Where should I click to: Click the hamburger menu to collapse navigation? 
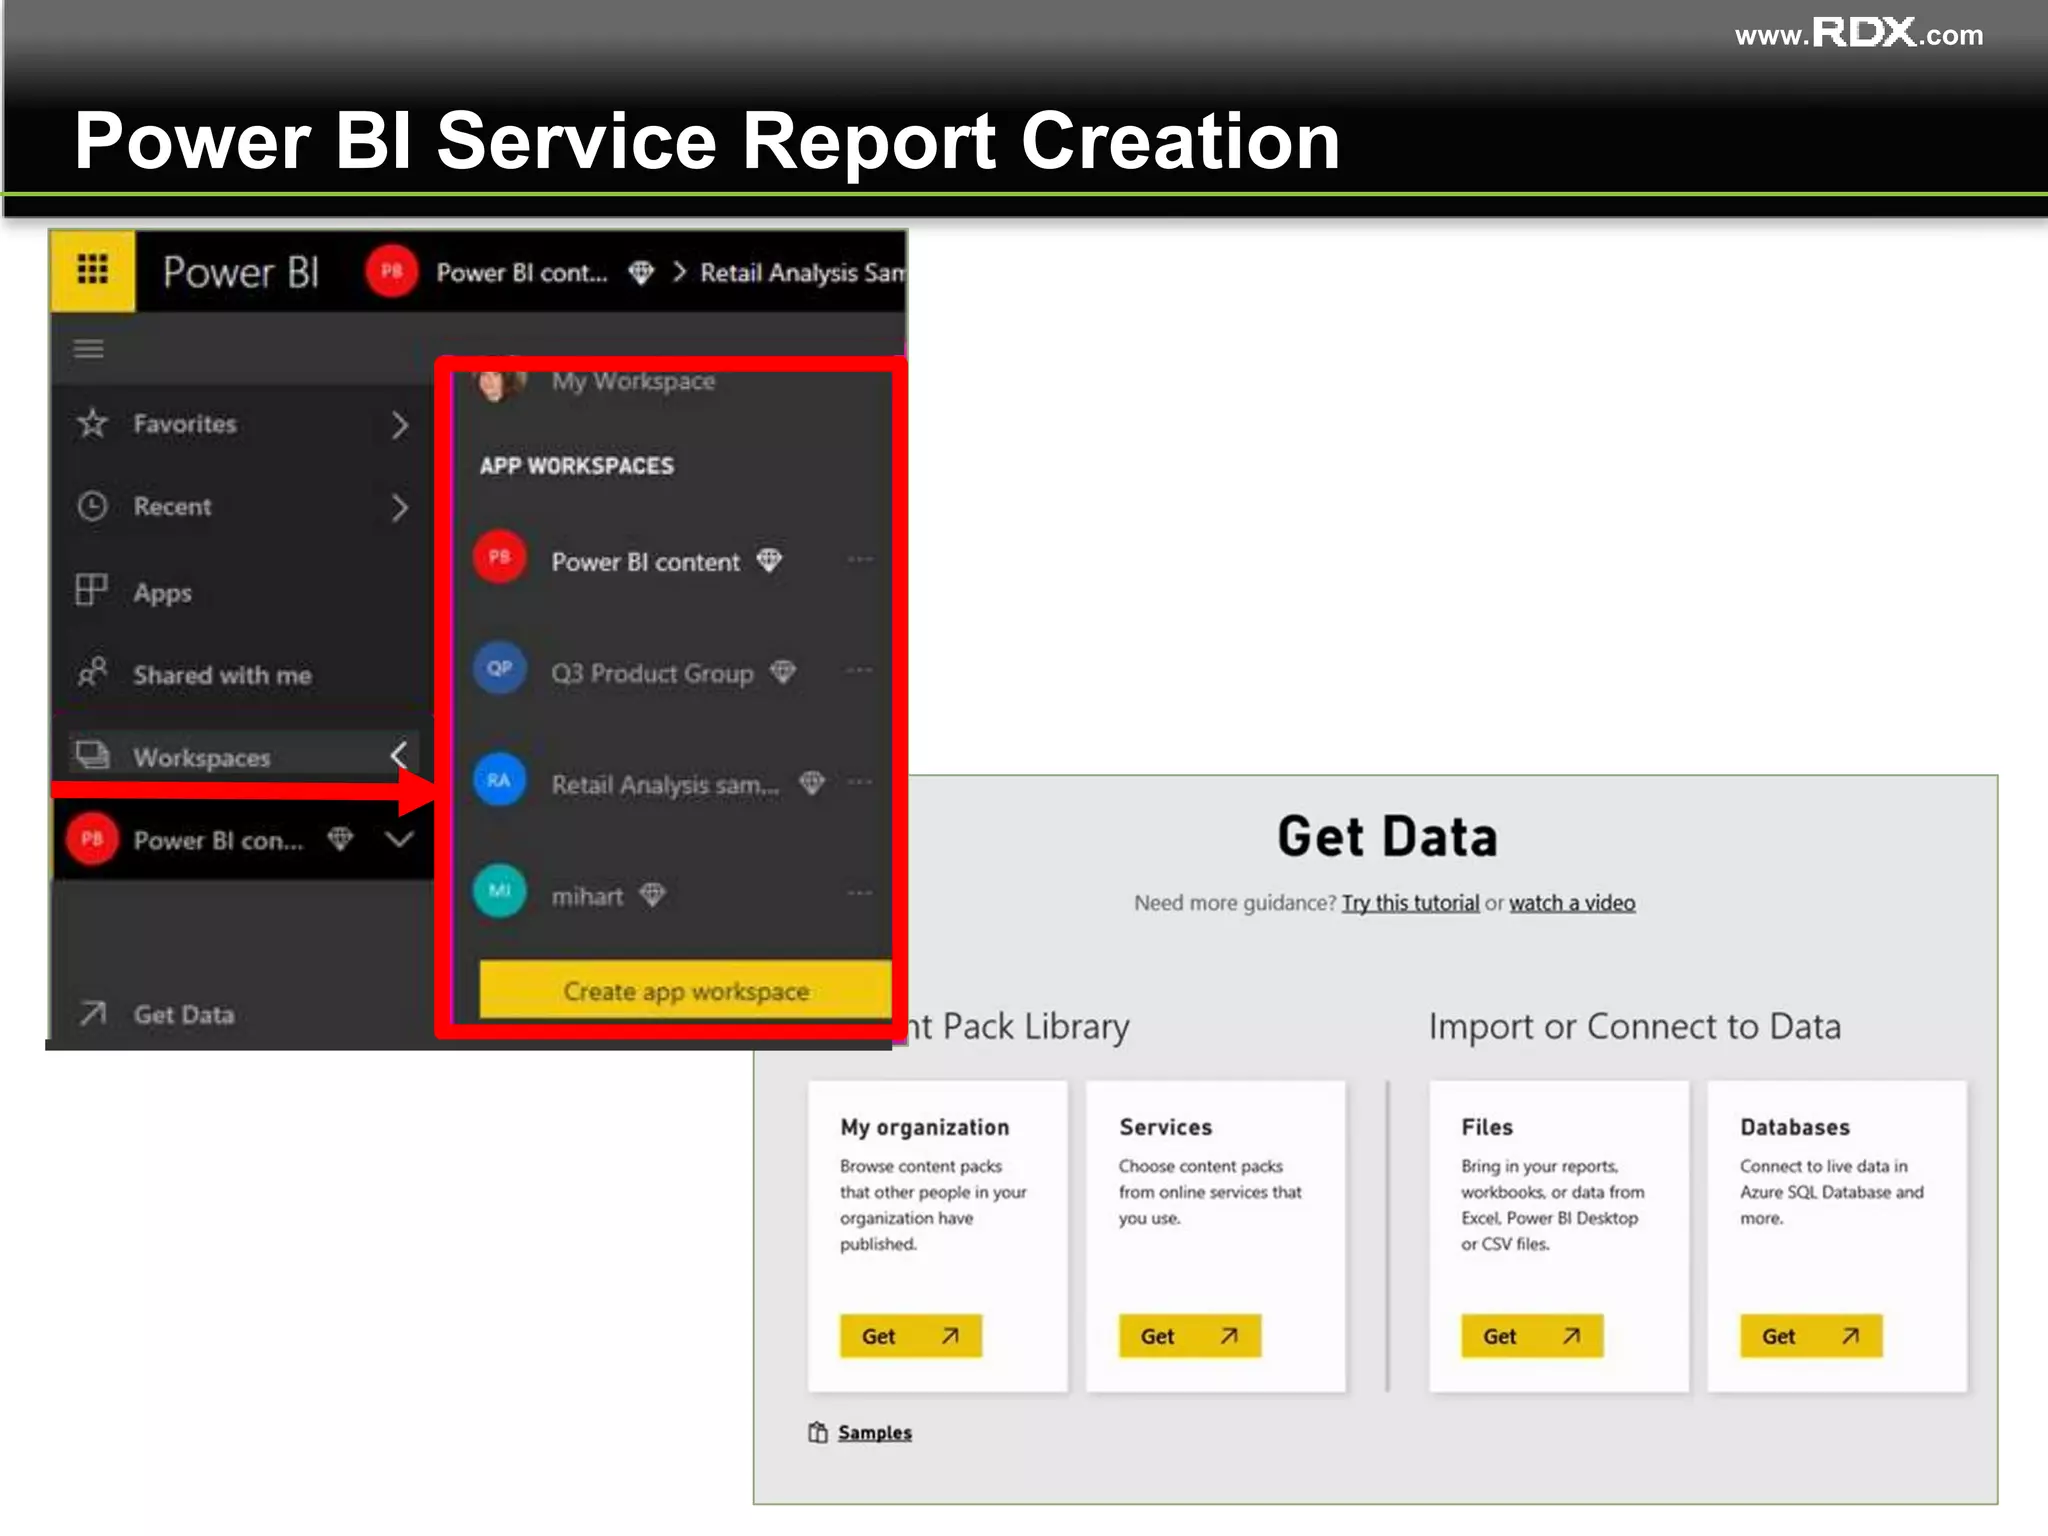pos(89,349)
